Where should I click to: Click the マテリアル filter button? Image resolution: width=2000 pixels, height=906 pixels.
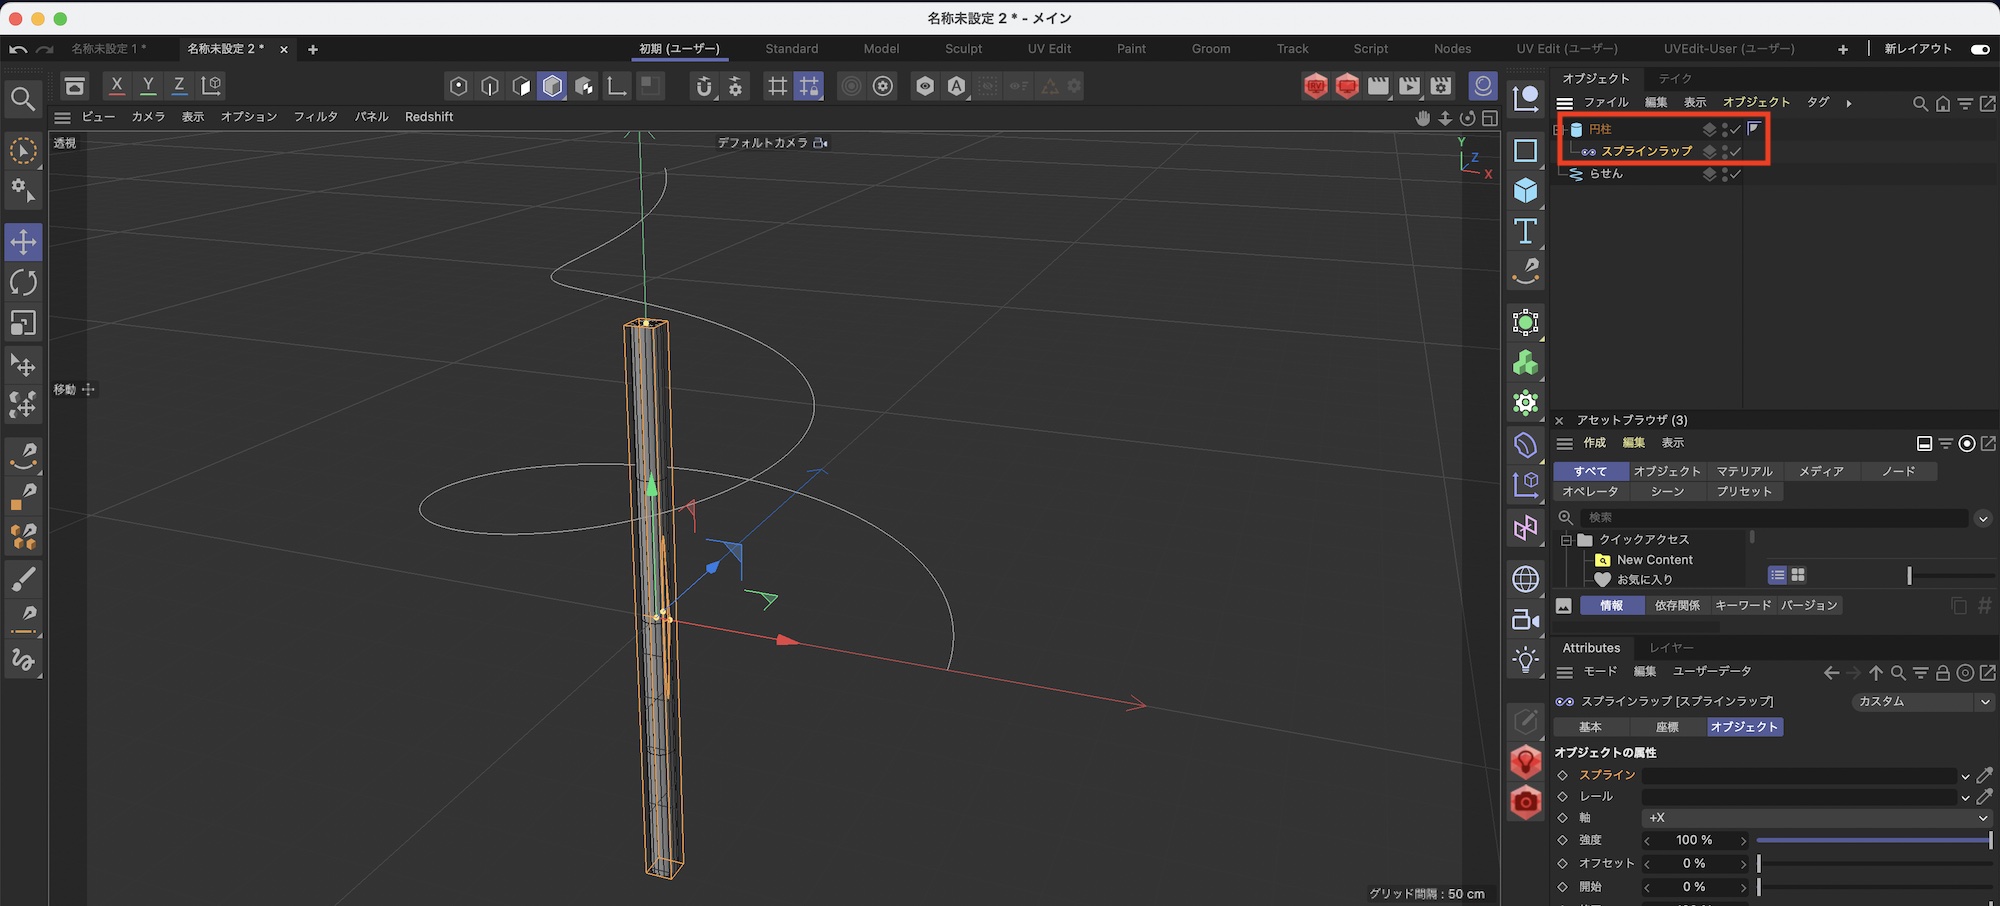point(1744,471)
